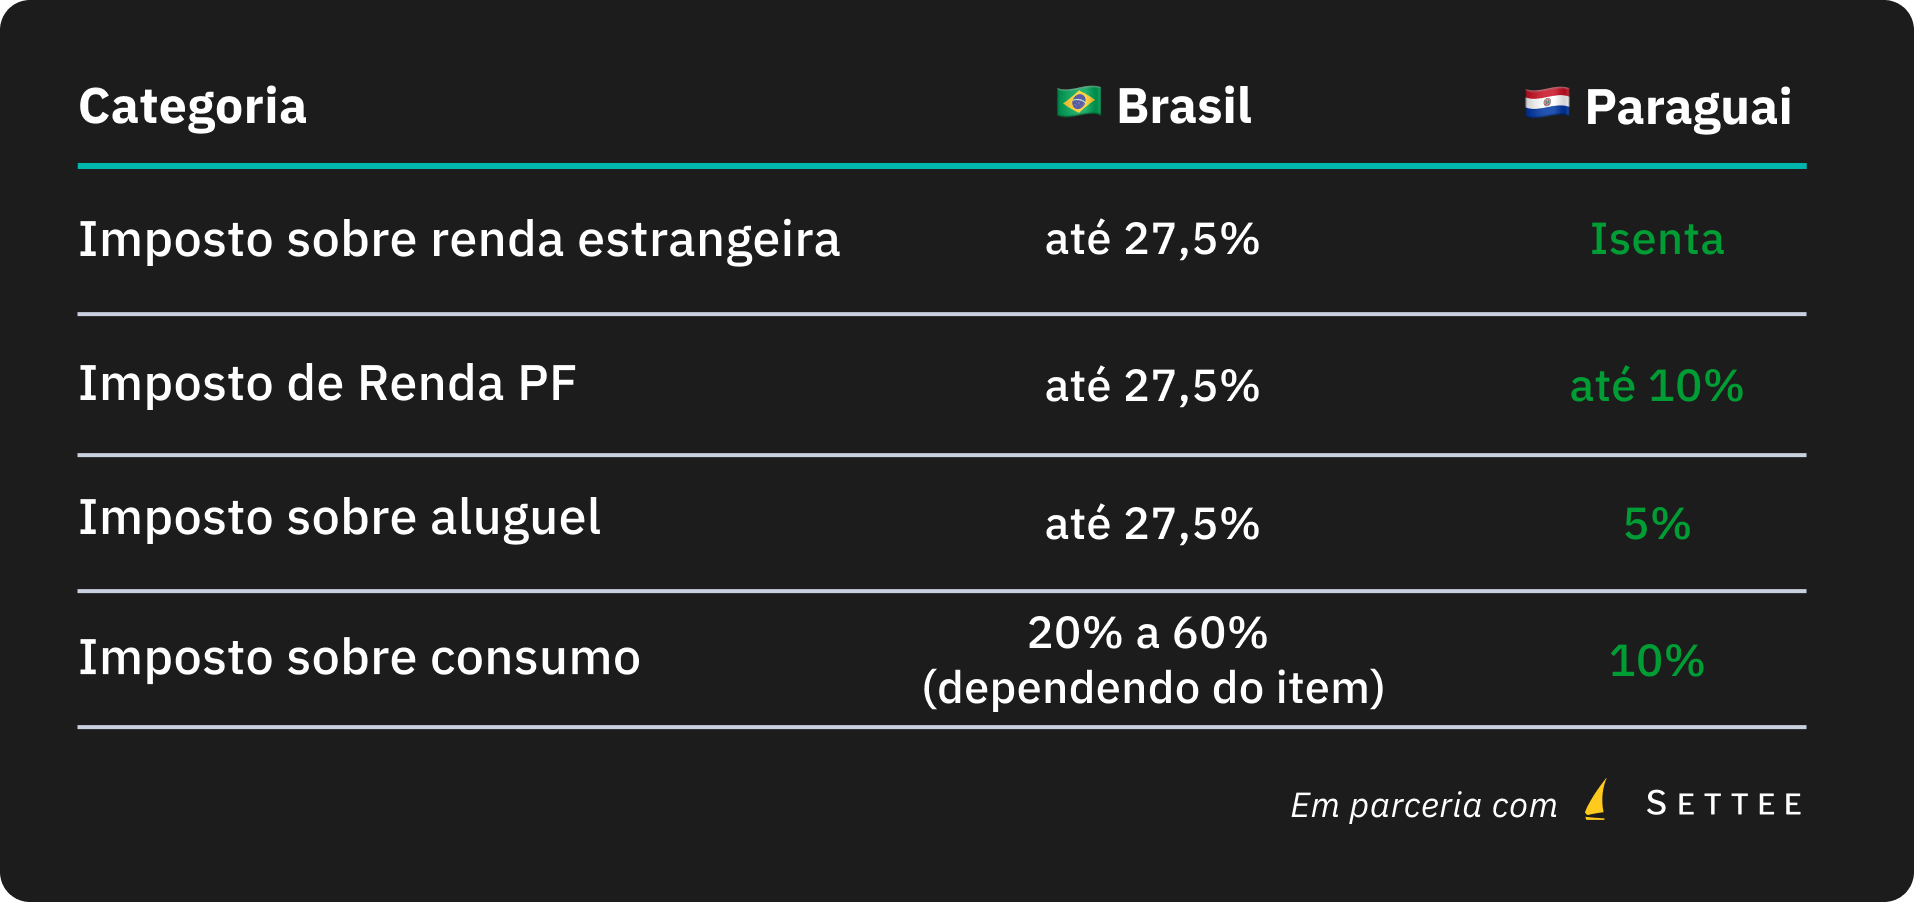Select the Categoria column header
The image size is (1914, 902).
click(x=192, y=106)
